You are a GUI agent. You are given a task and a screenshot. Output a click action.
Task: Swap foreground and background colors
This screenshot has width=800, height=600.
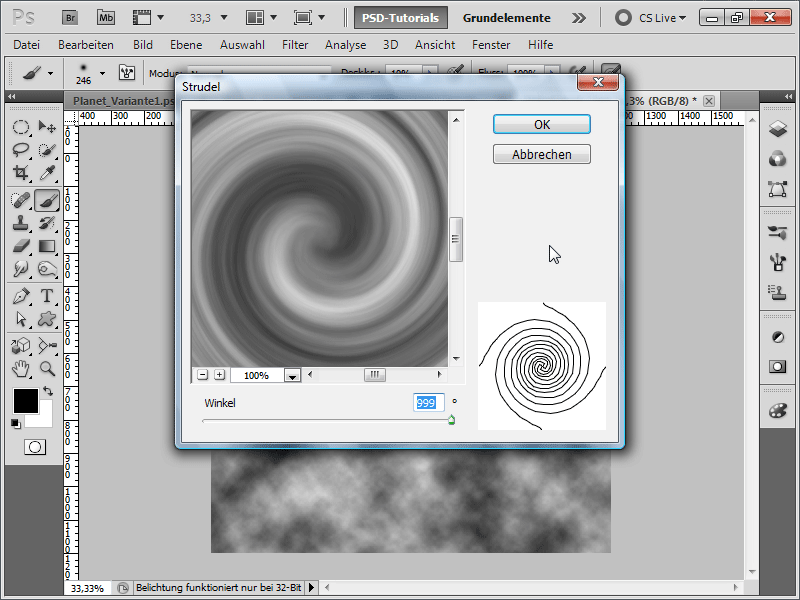[x=48, y=391]
